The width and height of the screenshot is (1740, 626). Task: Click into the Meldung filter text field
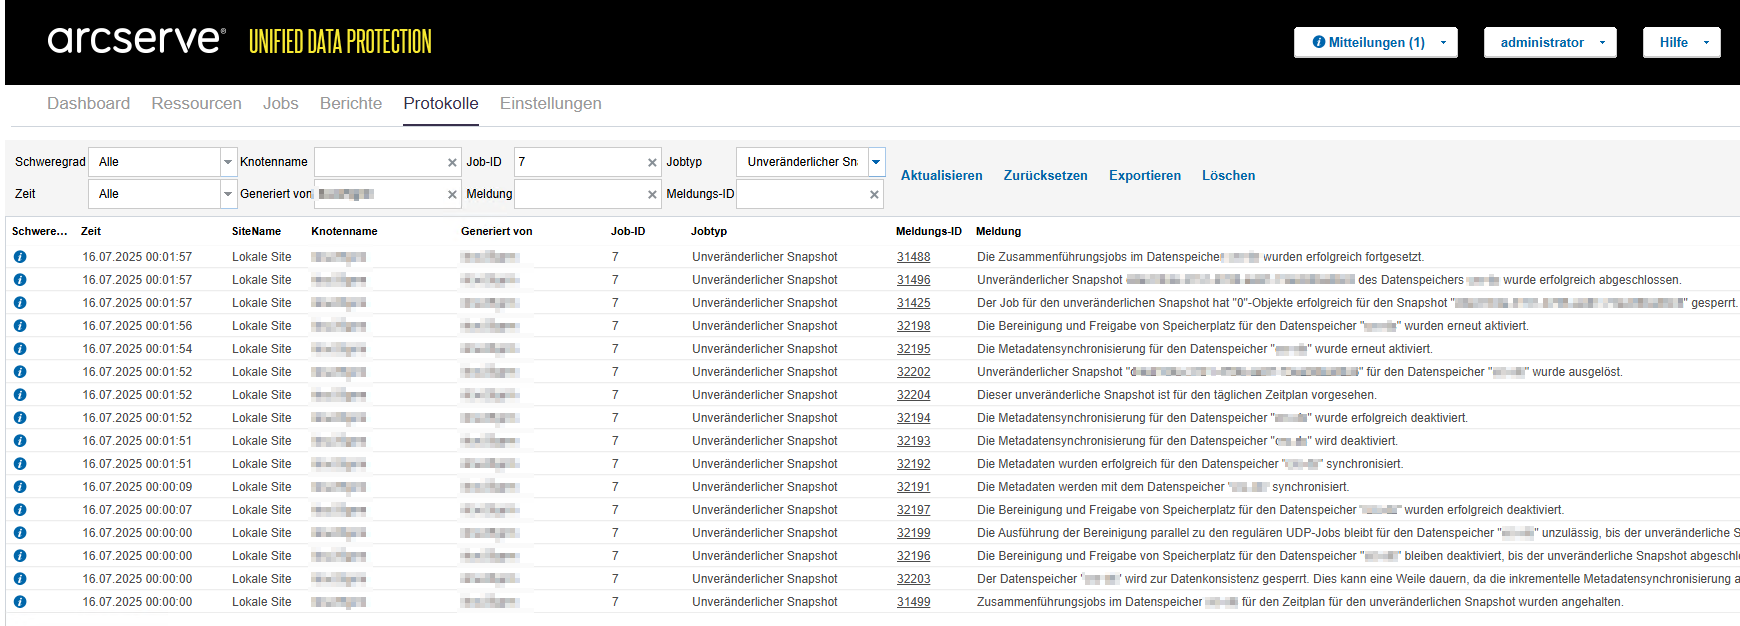(x=580, y=194)
